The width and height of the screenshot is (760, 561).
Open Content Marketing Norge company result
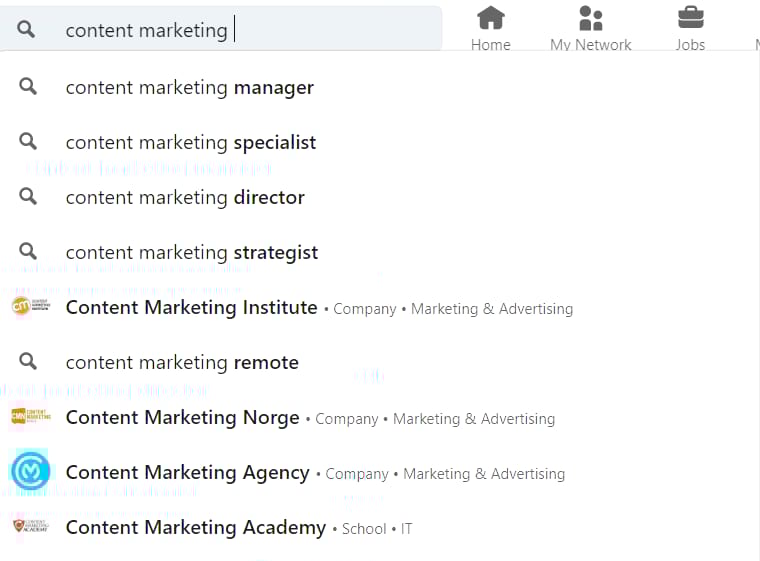coord(380,417)
